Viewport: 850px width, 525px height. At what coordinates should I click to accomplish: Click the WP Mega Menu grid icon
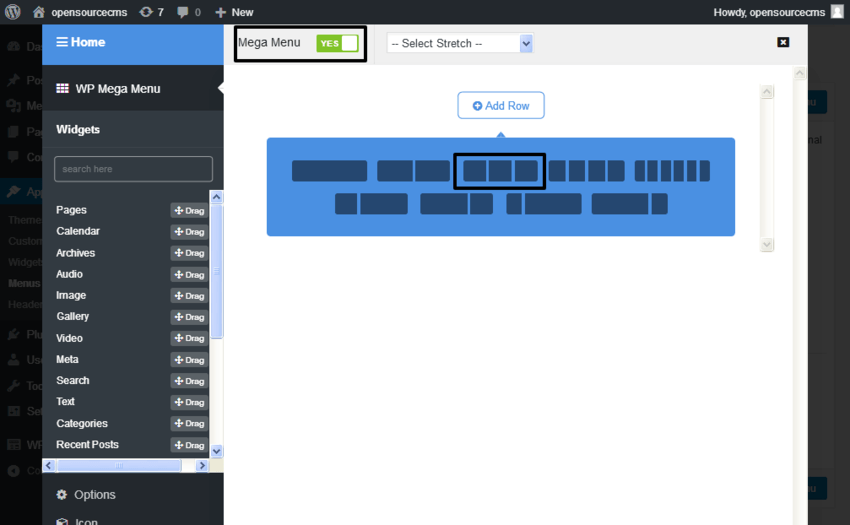pos(62,88)
